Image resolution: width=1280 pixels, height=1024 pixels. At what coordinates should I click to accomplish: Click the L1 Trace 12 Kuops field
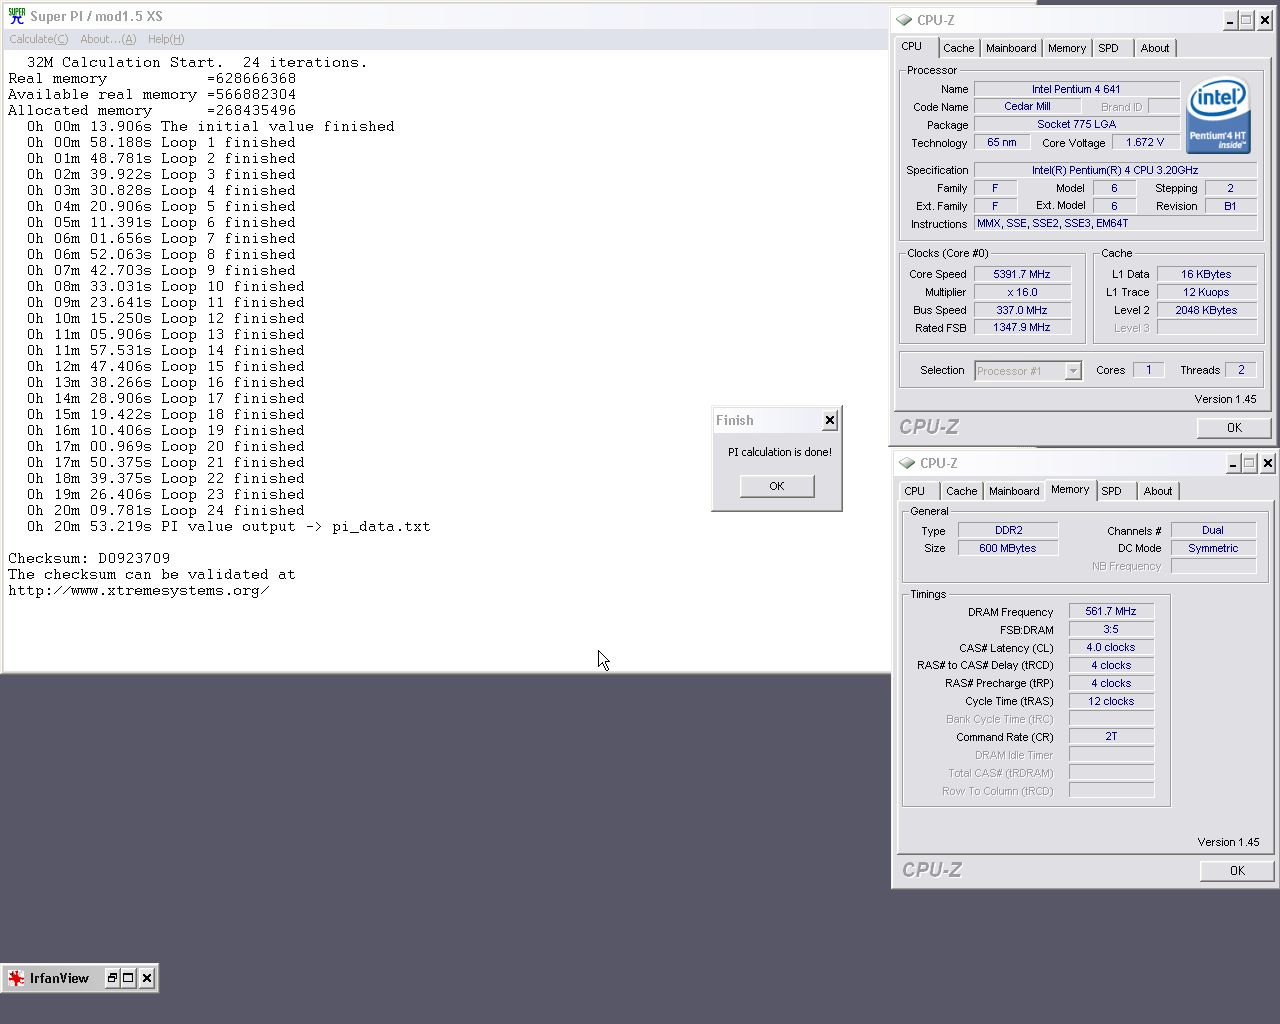point(1207,292)
